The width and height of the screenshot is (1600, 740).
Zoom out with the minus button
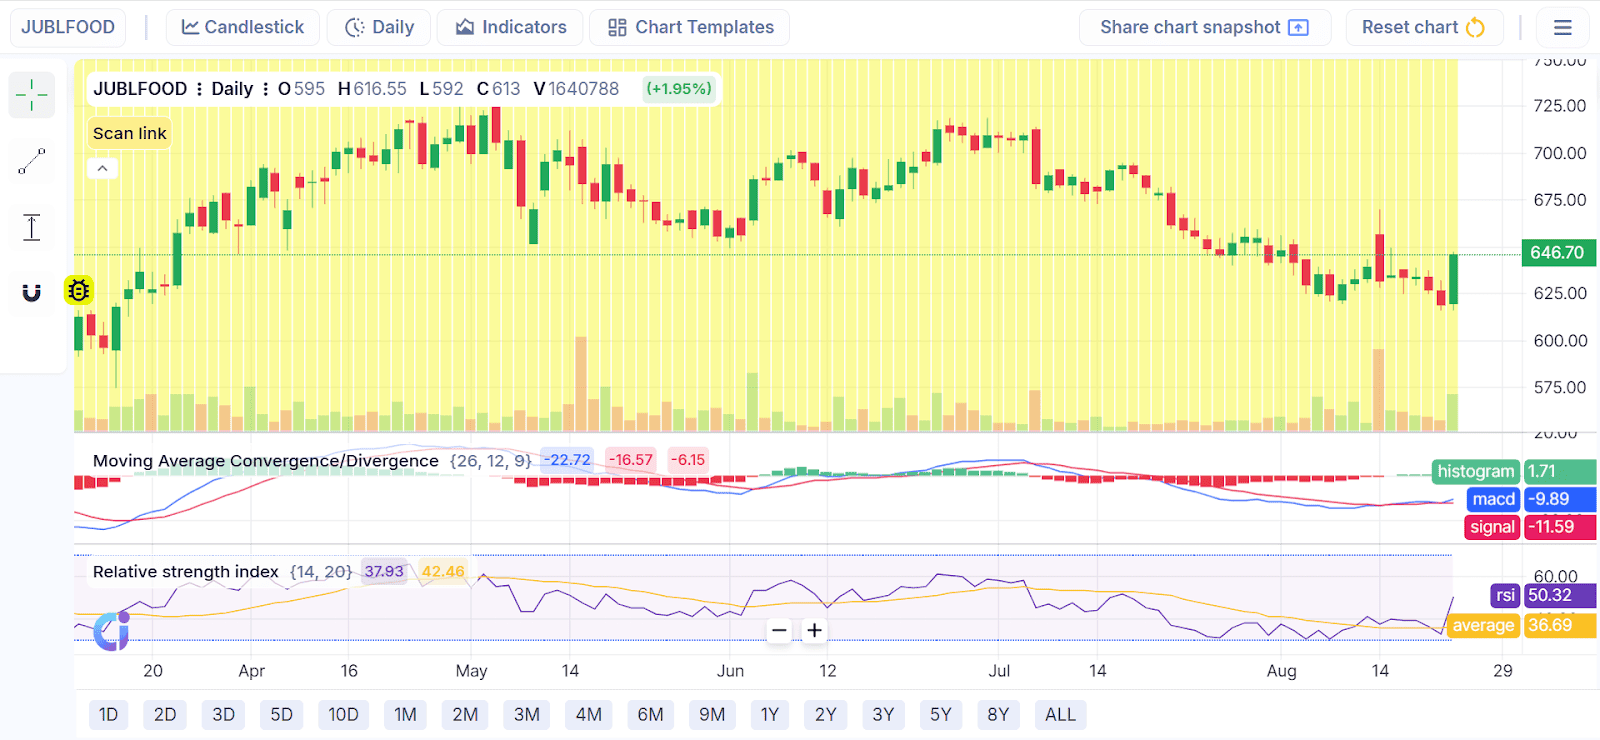[x=780, y=630]
